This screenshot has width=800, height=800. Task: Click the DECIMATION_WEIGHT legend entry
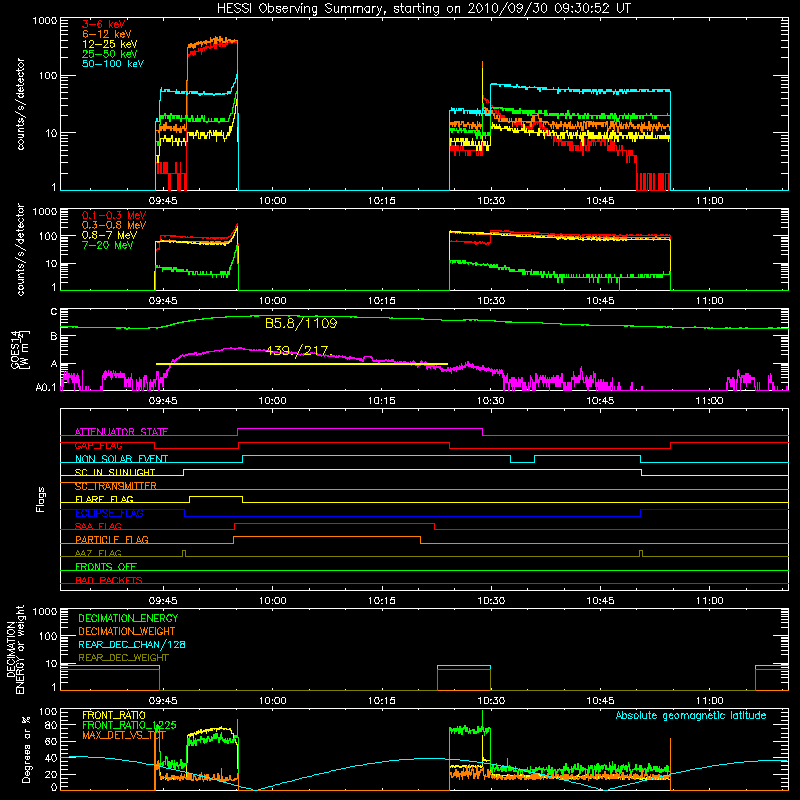(x=127, y=631)
